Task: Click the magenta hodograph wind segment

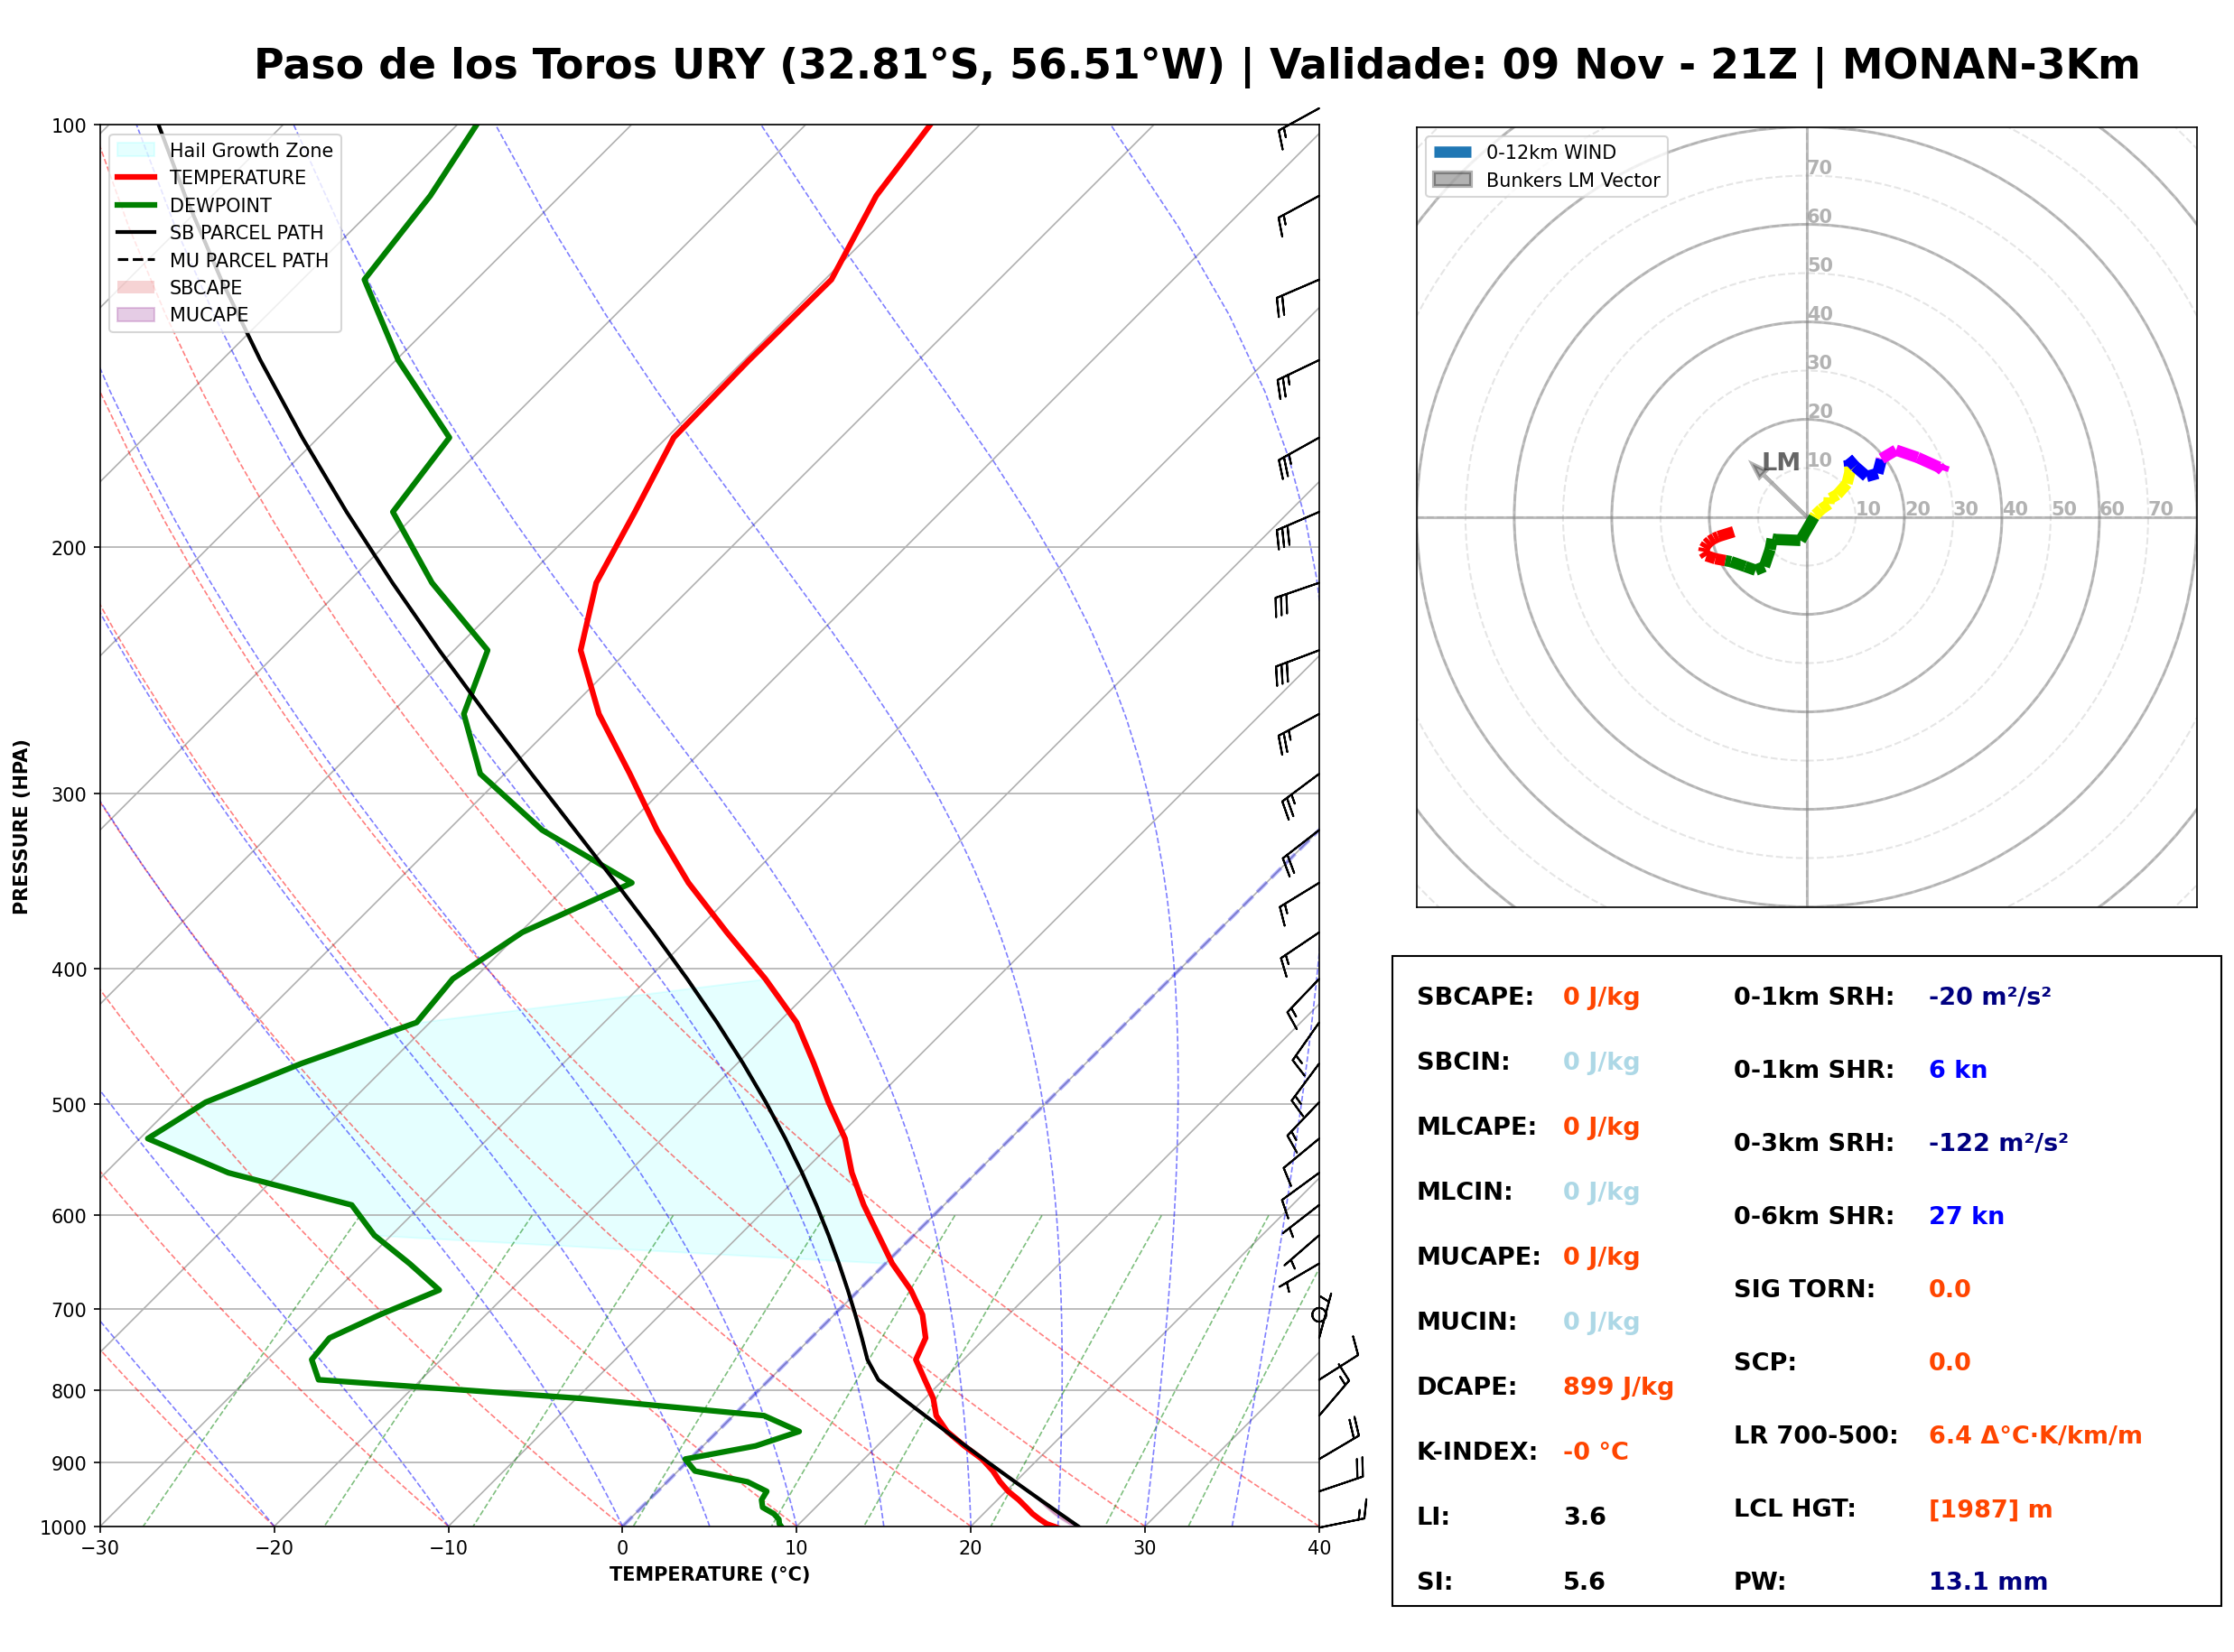Action: [x=1914, y=458]
